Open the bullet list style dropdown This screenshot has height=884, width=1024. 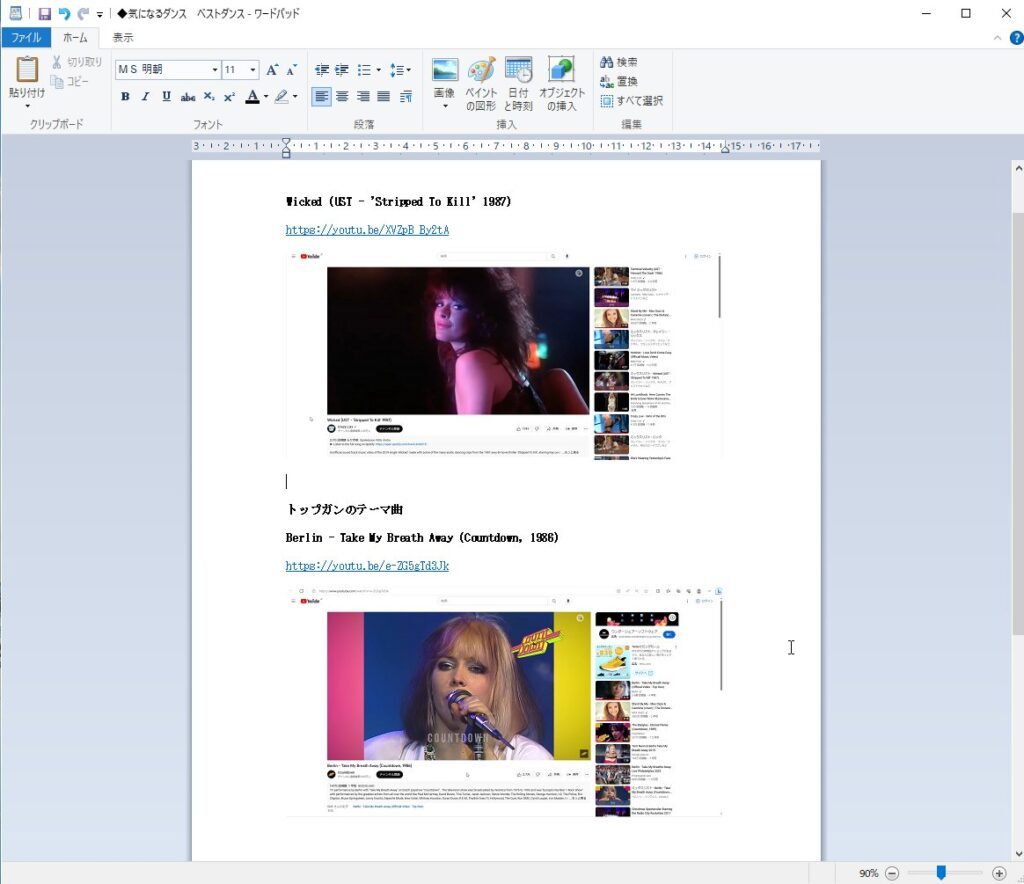coord(378,70)
